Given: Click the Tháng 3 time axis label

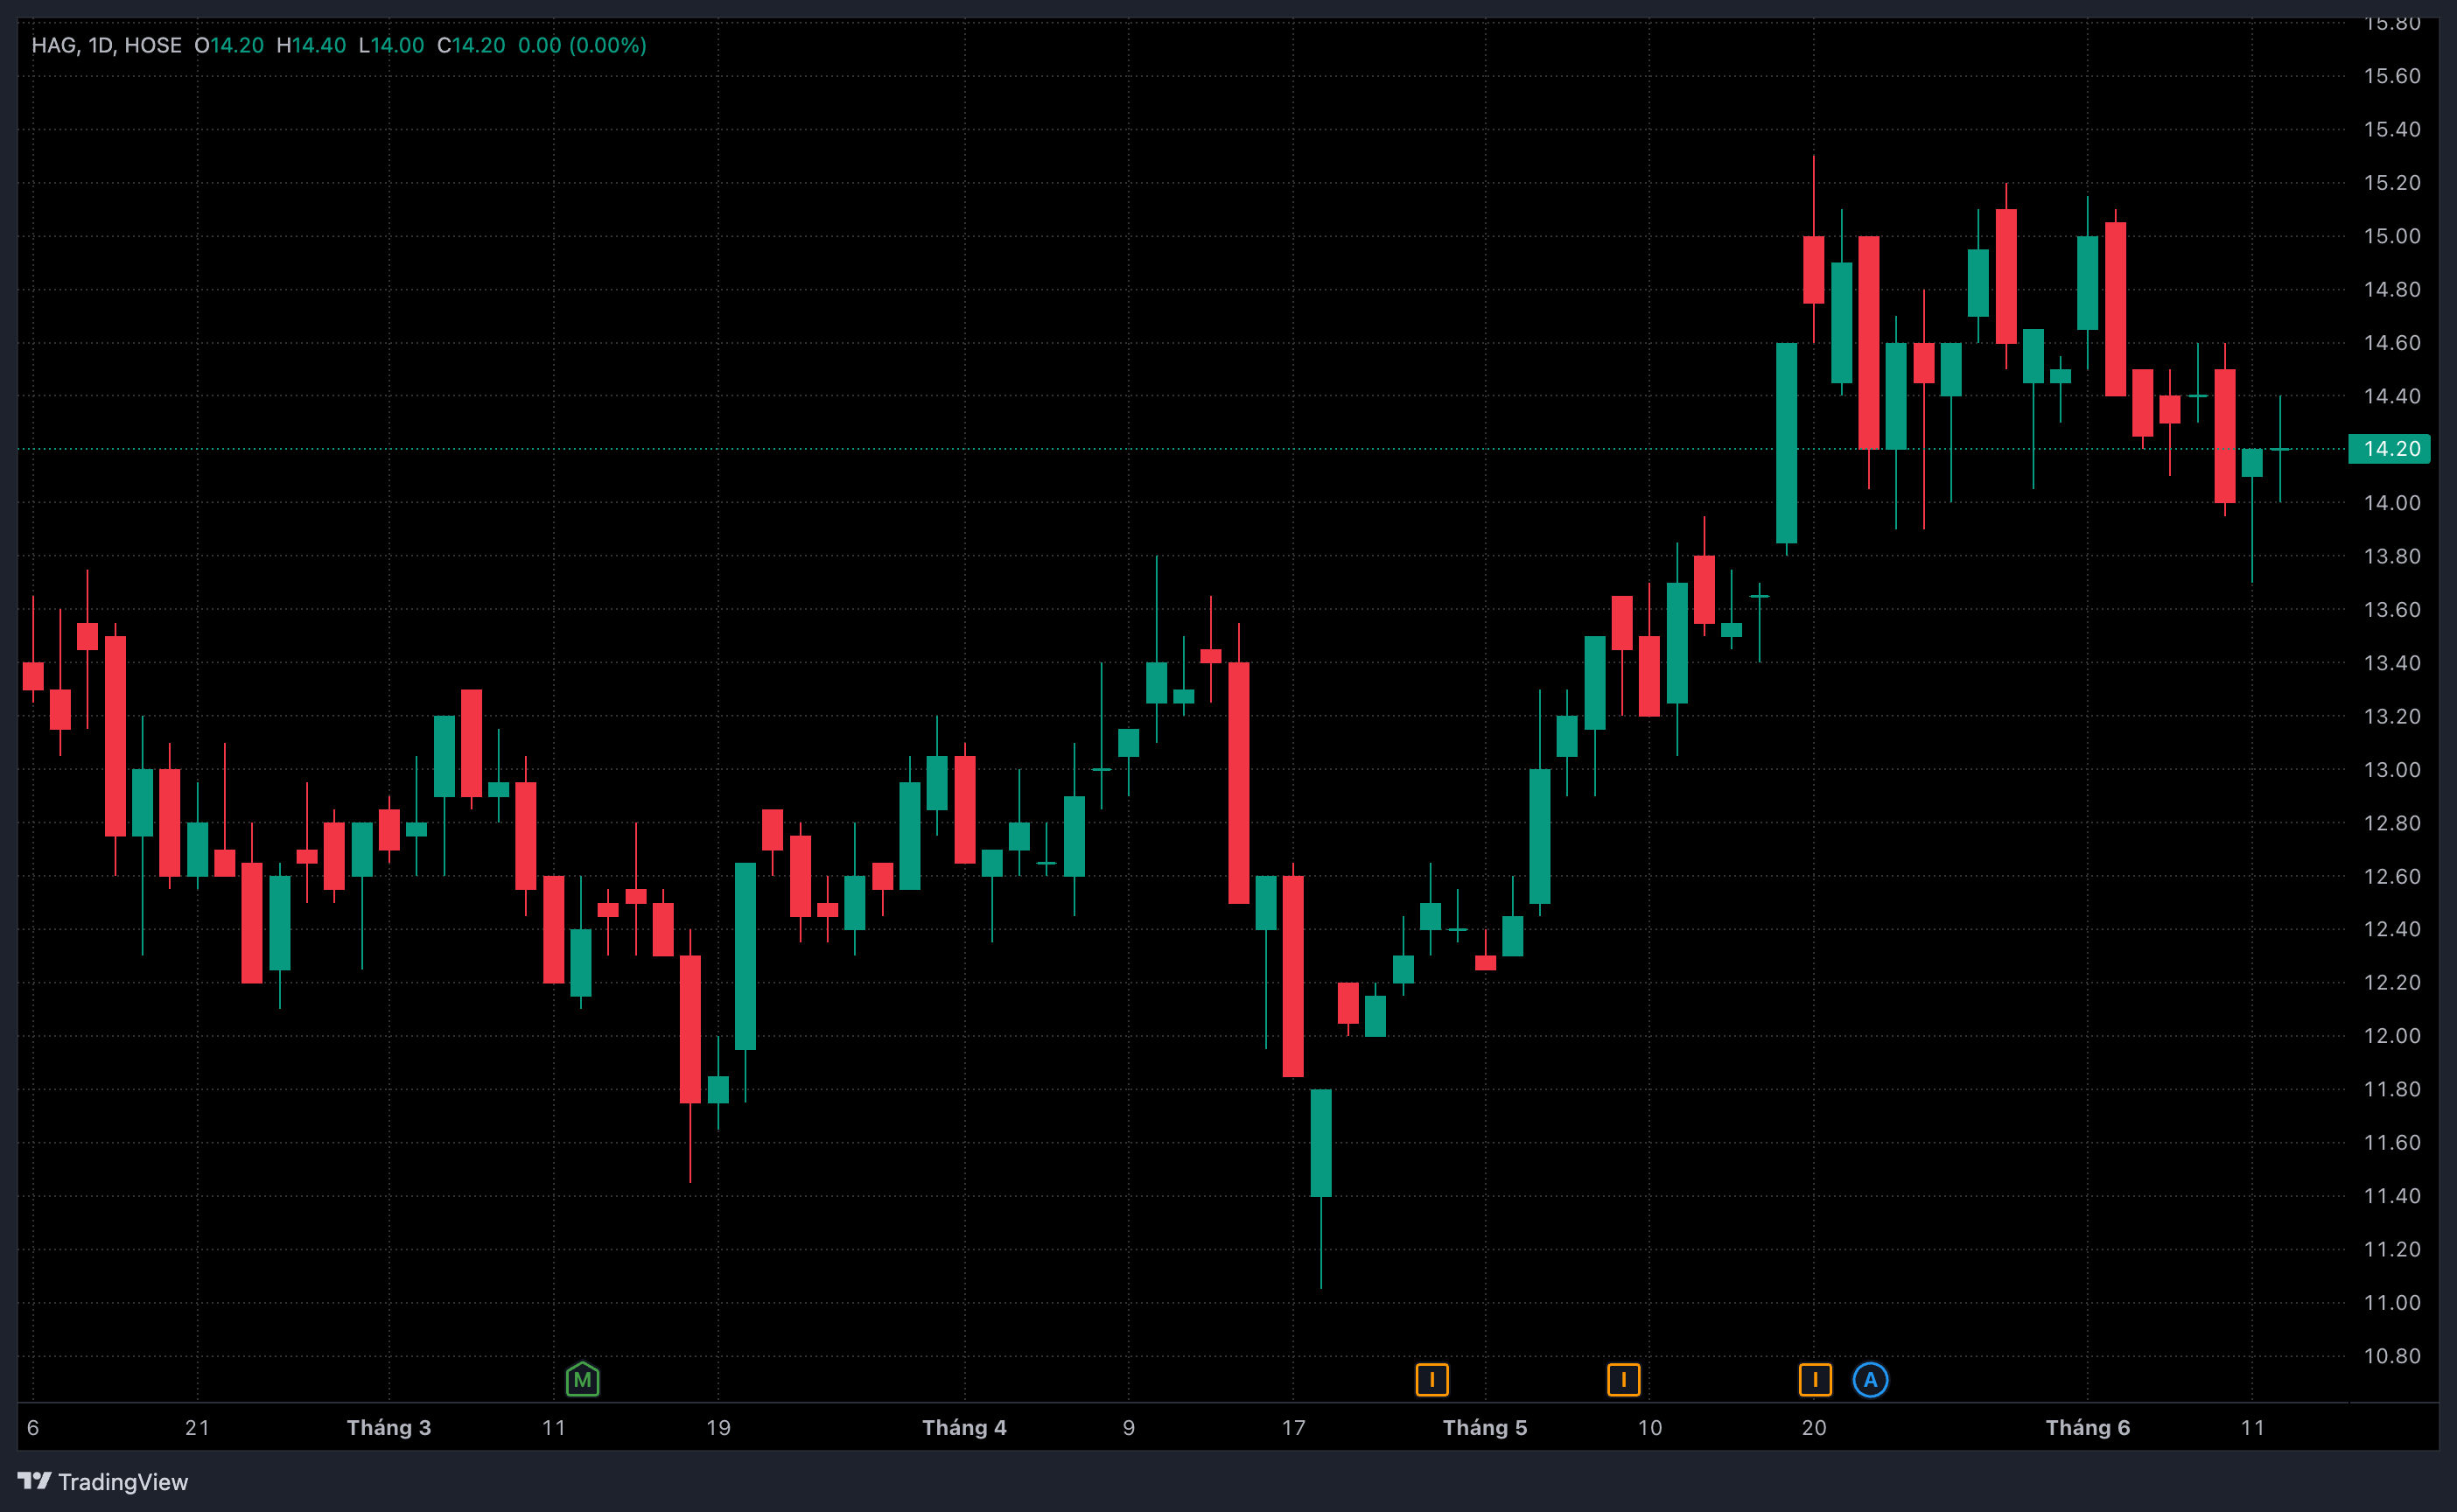Looking at the screenshot, I should click(x=389, y=1427).
